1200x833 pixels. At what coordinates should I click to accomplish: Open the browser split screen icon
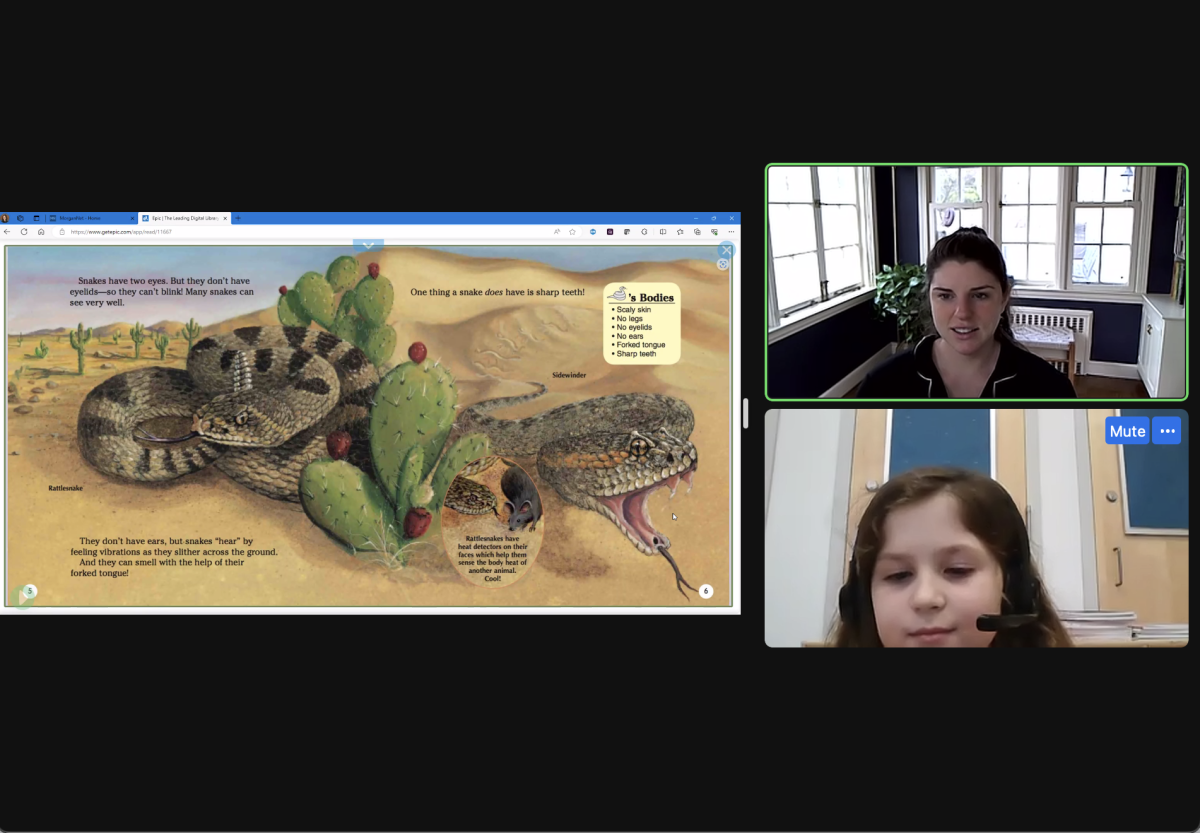point(662,232)
